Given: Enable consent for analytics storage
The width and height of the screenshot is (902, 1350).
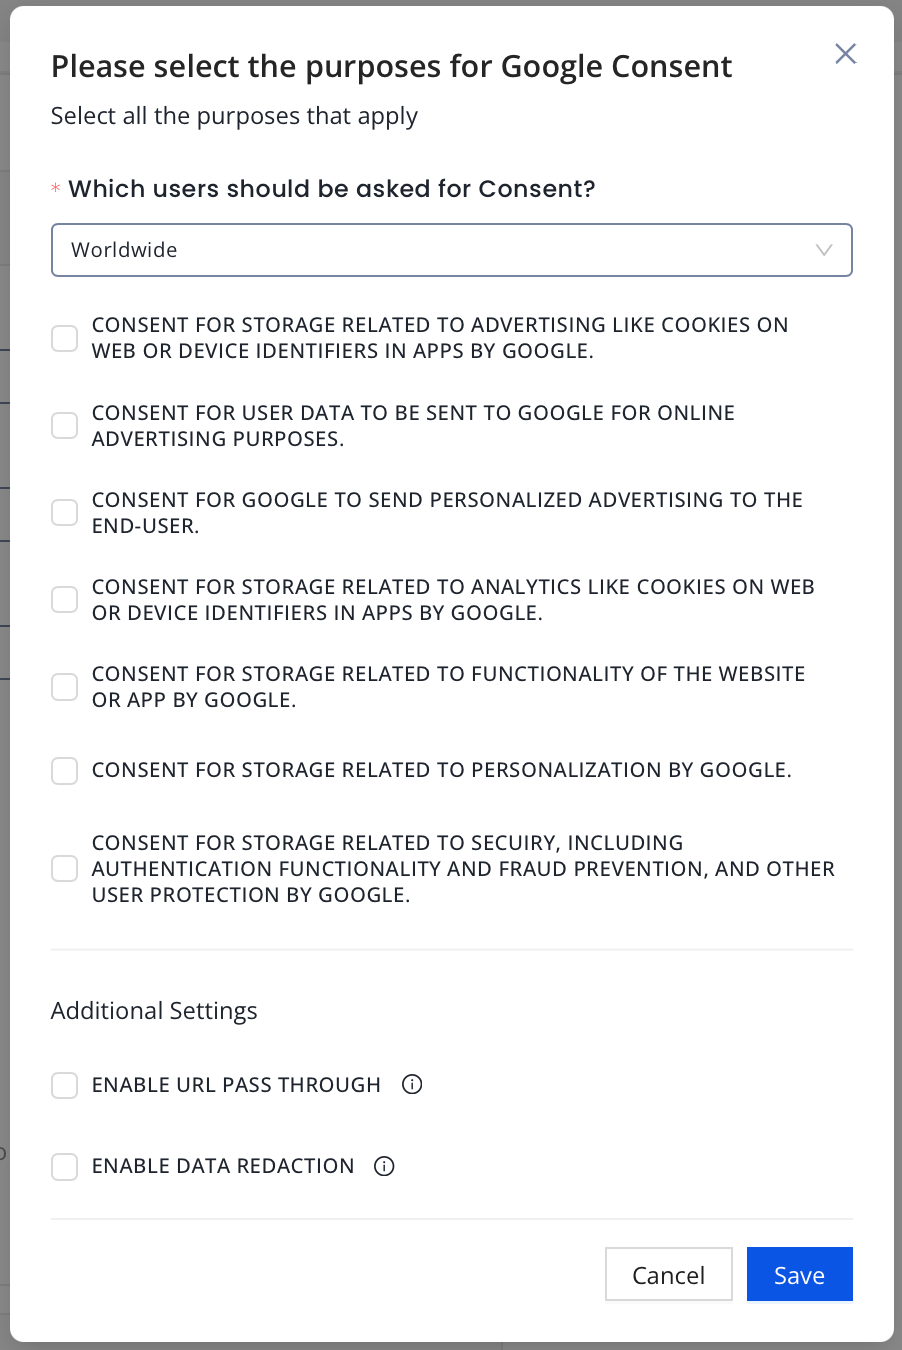Looking at the screenshot, I should (x=65, y=599).
